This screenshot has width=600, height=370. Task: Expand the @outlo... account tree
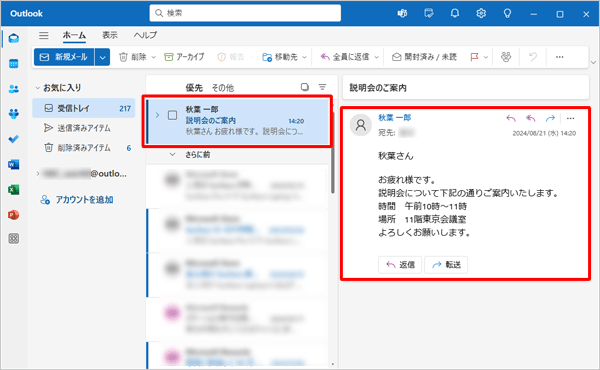(x=38, y=174)
